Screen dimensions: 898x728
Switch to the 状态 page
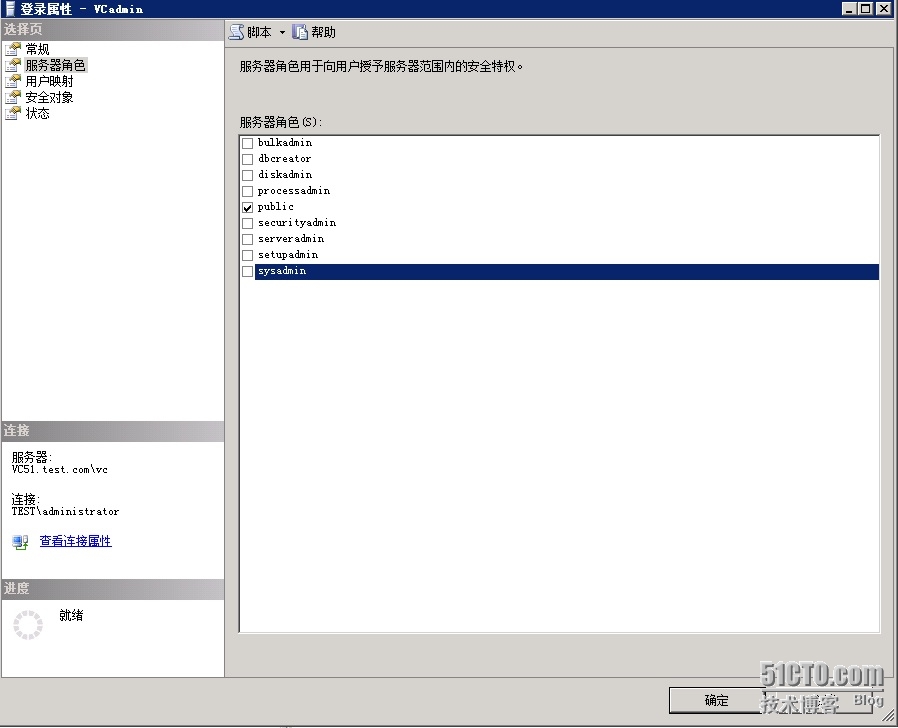coord(37,113)
